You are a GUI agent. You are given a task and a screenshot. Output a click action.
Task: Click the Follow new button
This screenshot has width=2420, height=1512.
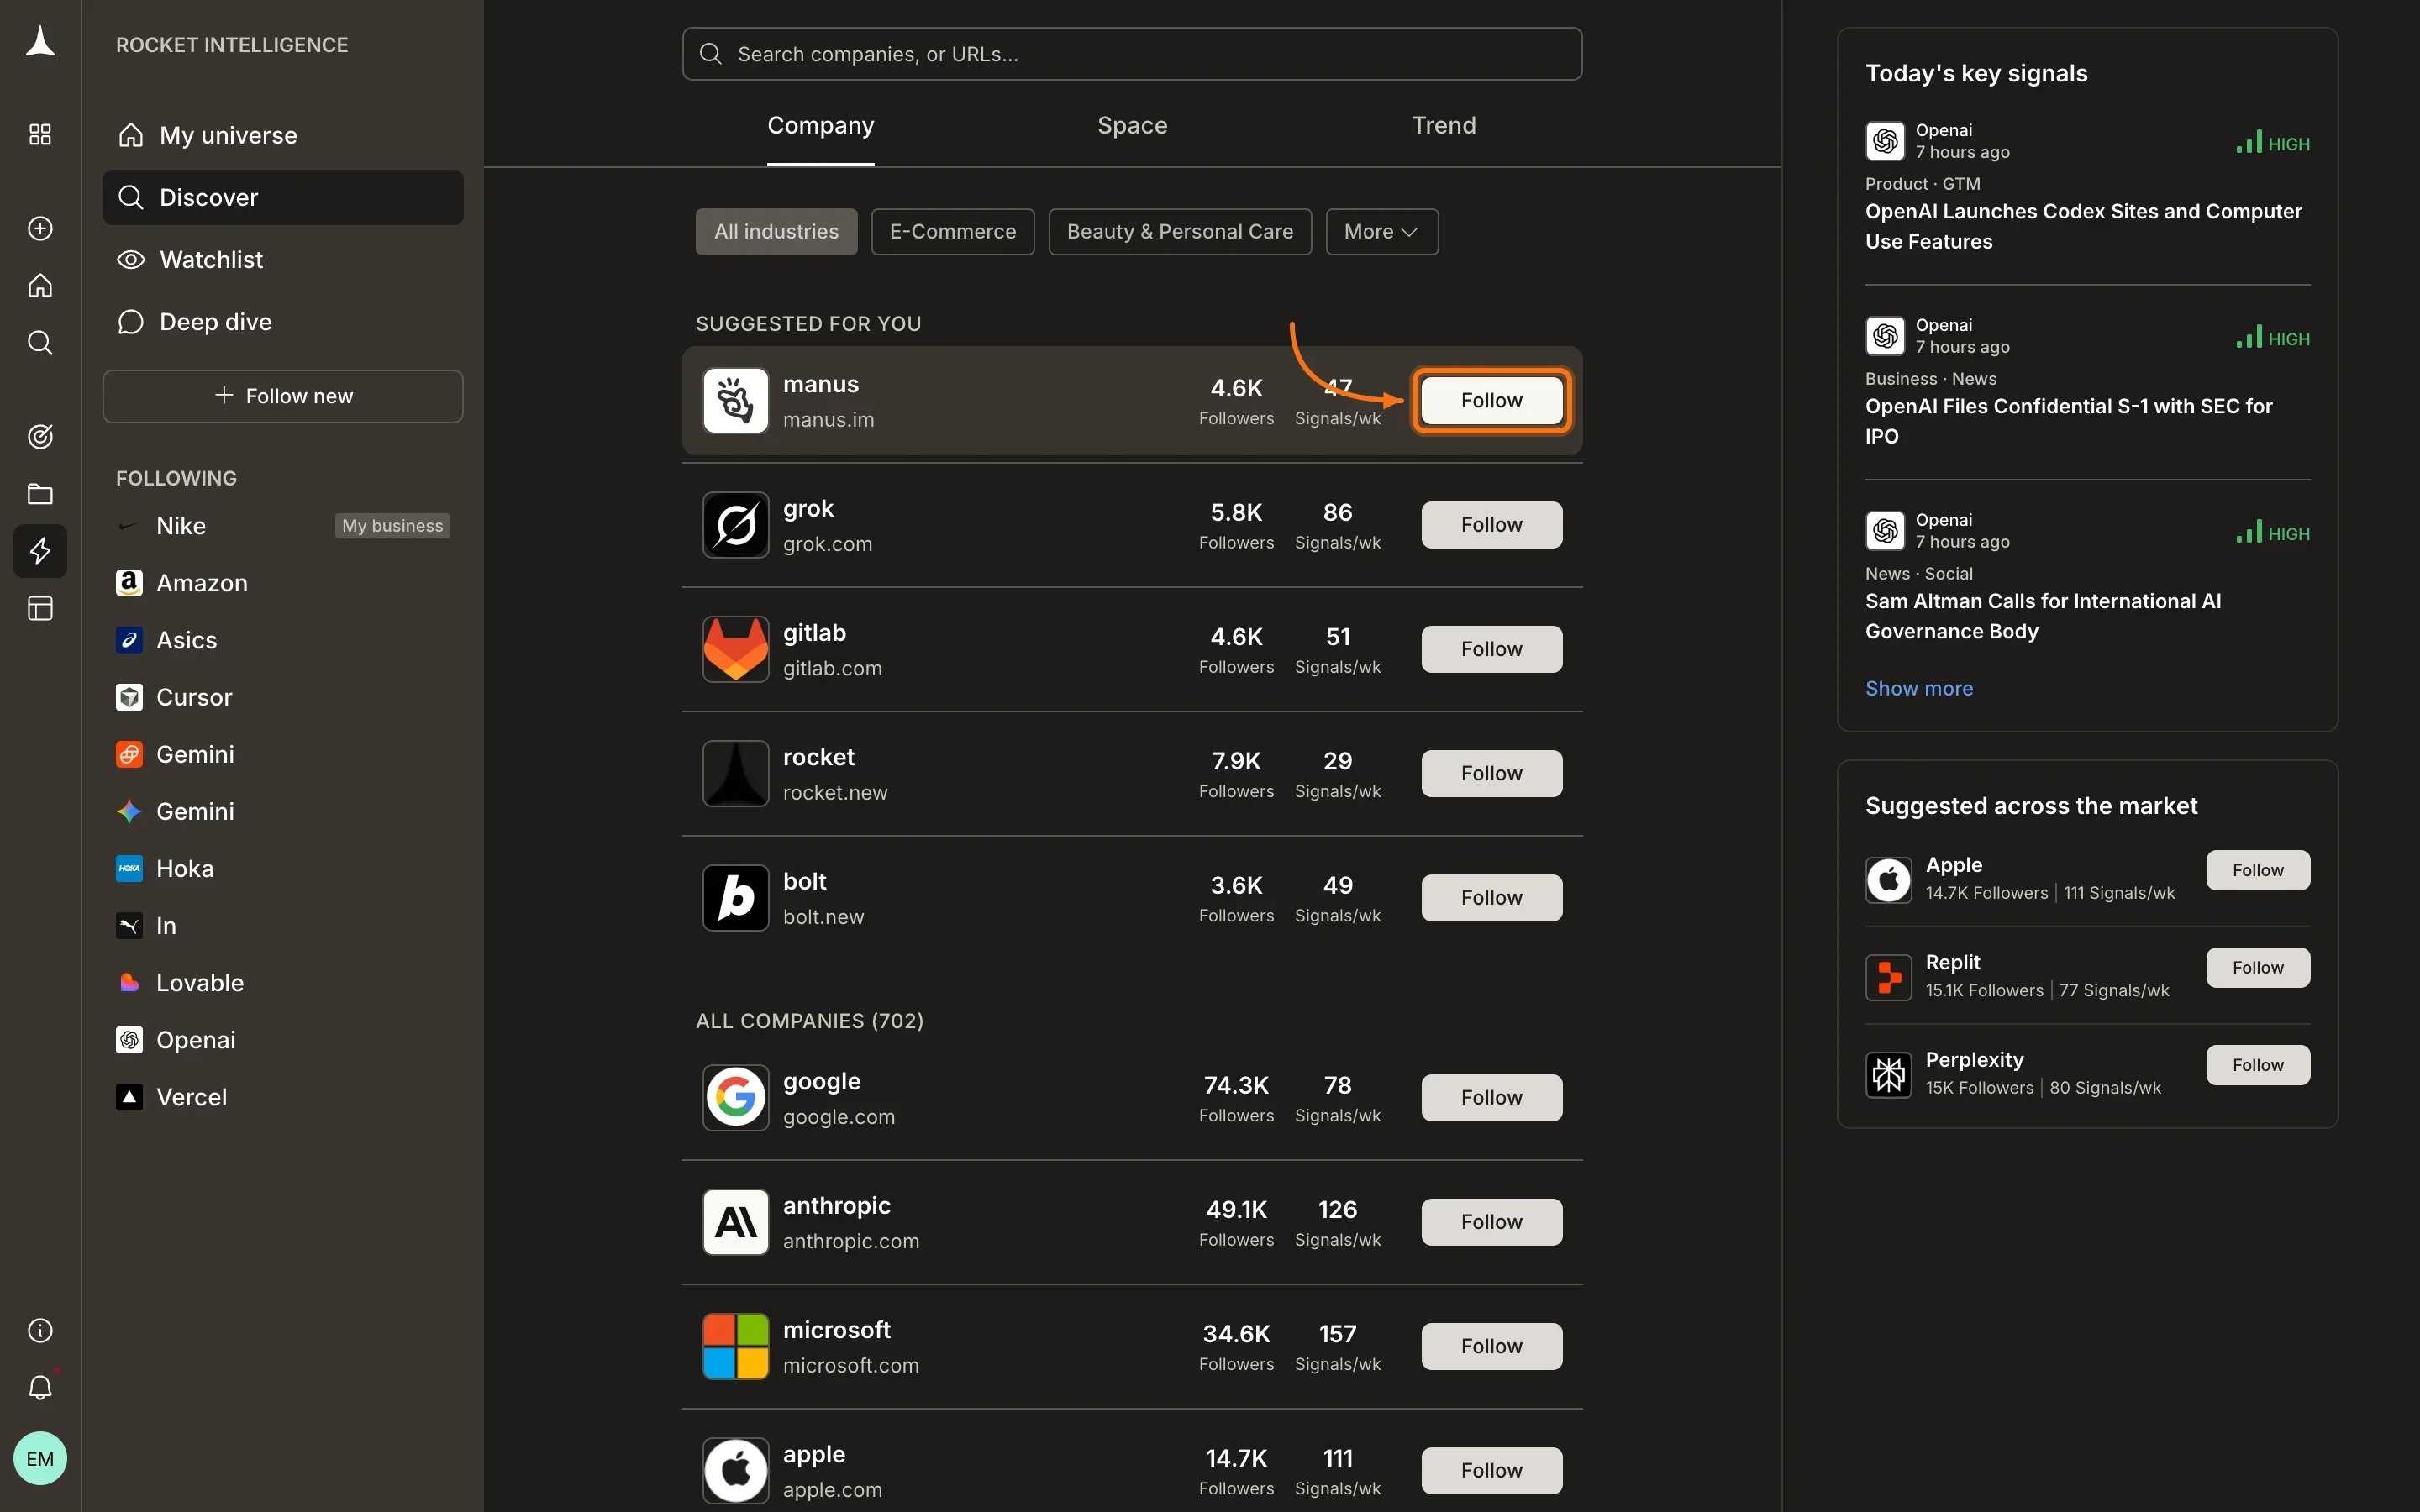click(x=283, y=396)
